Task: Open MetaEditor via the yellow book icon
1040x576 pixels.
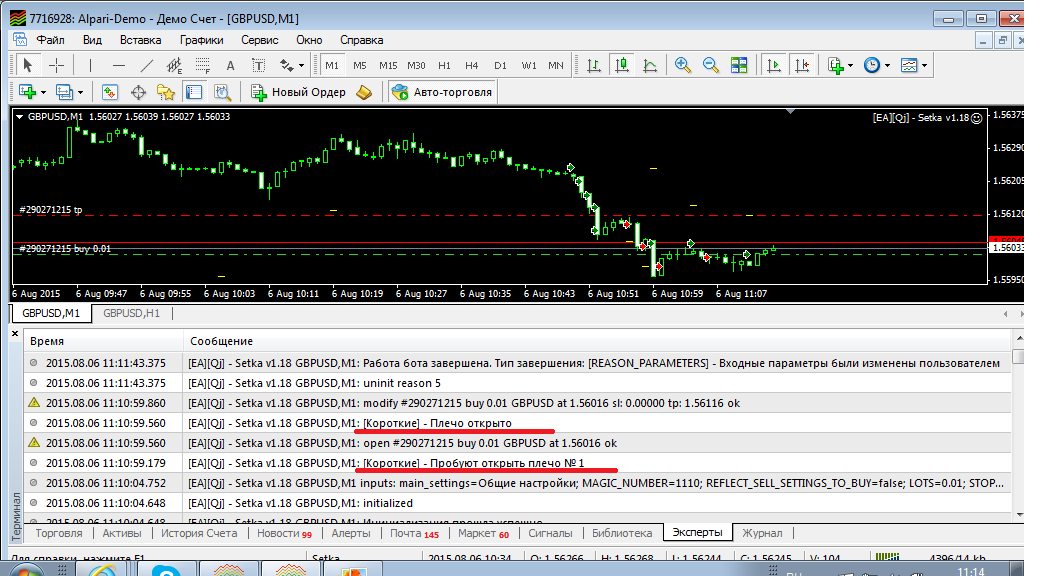Action: pyautogui.click(x=364, y=92)
